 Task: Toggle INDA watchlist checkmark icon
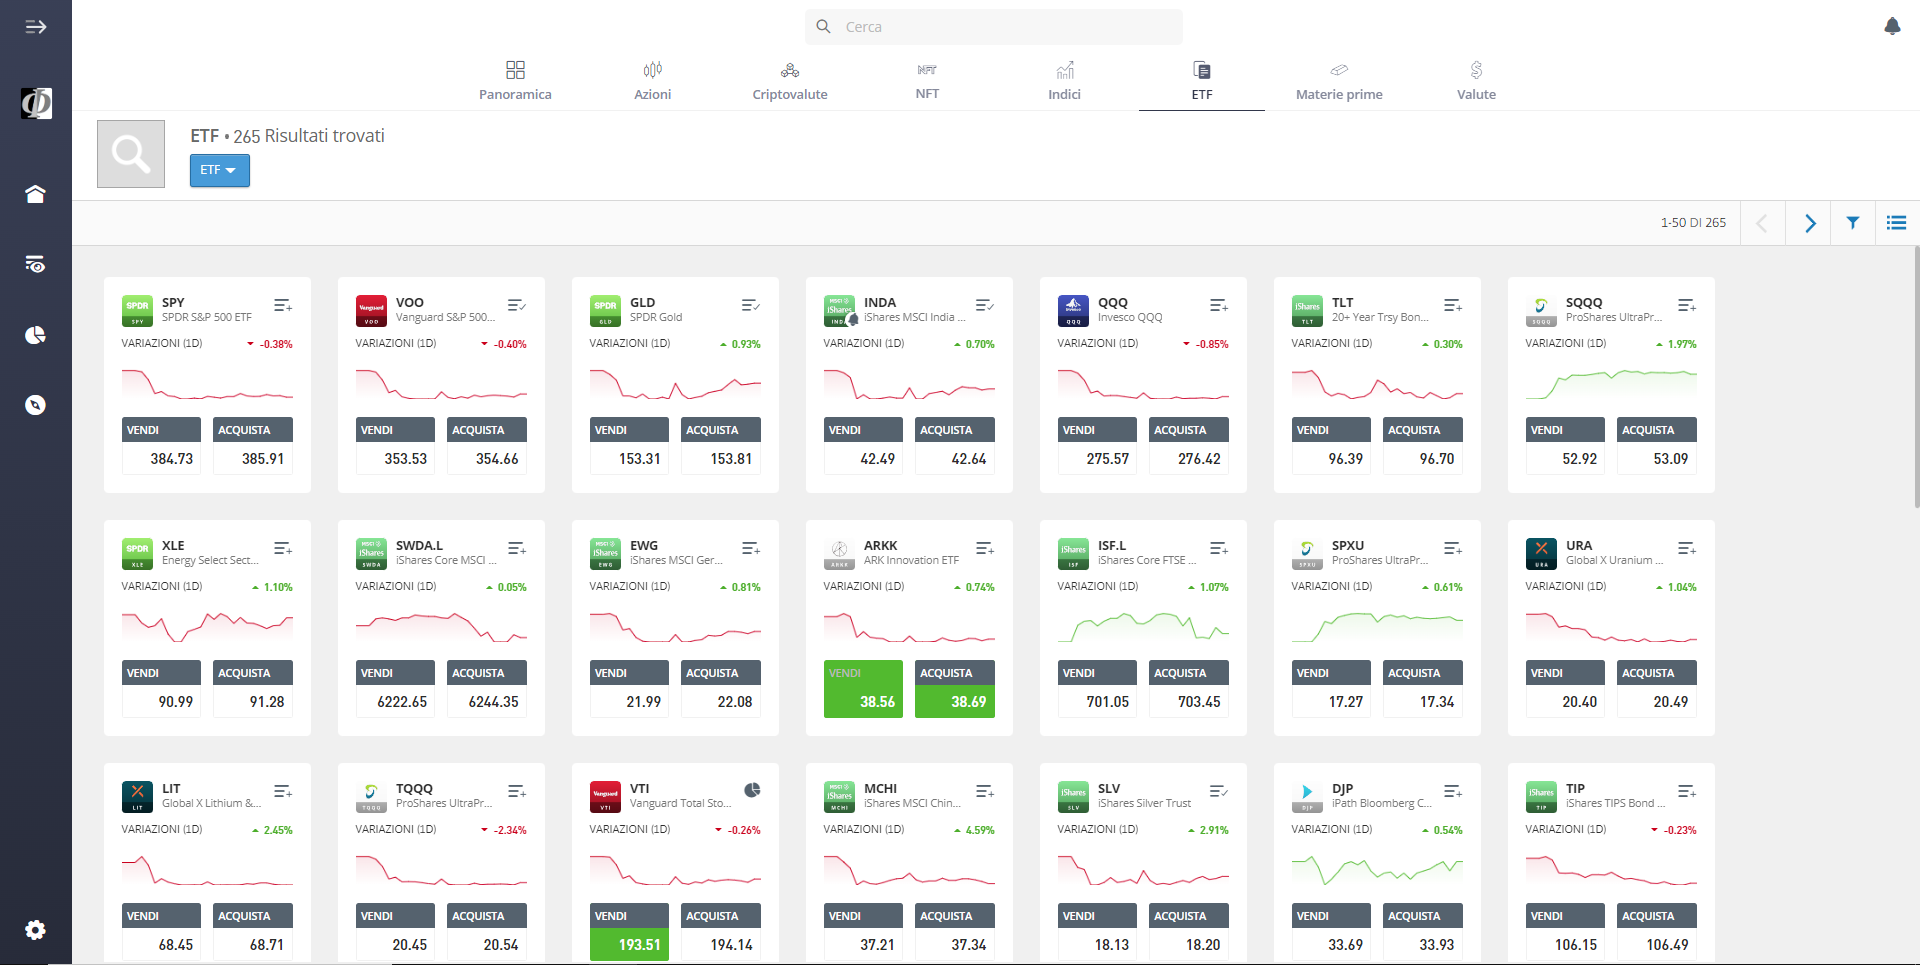point(985,305)
